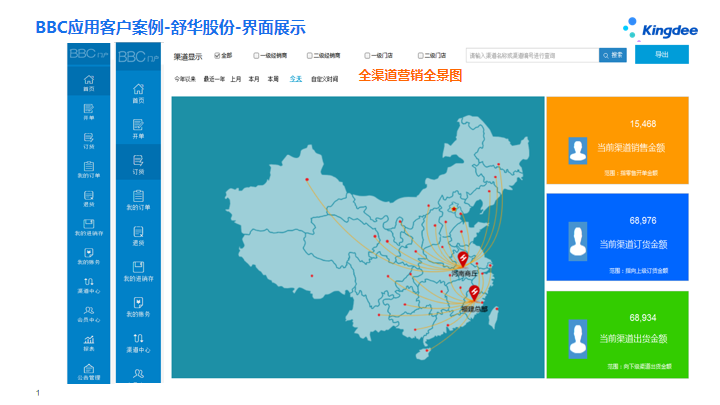Screen dimensions: 720x405
Task: Select the 今年以来 time filter
Action: [x=185, y=79]
